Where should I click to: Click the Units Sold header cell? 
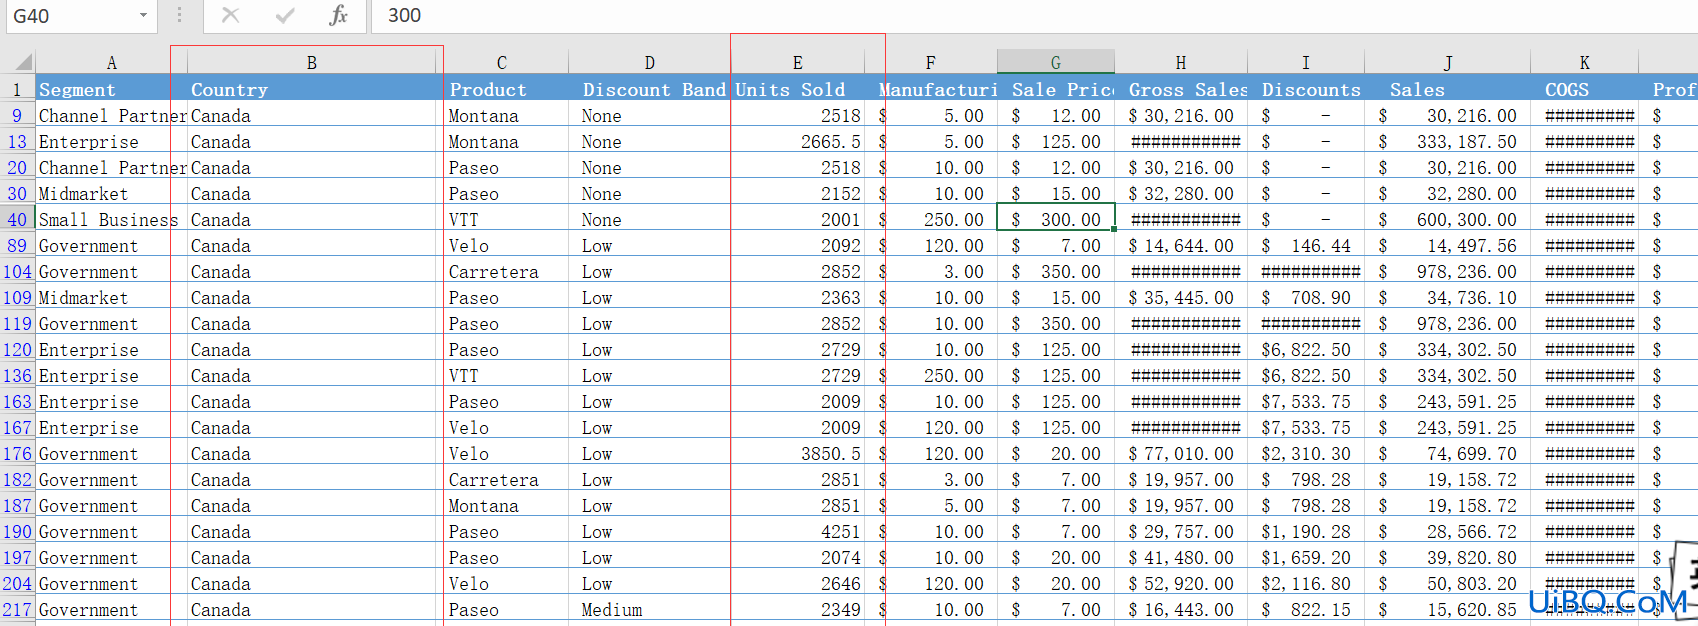tap(797, 89)
